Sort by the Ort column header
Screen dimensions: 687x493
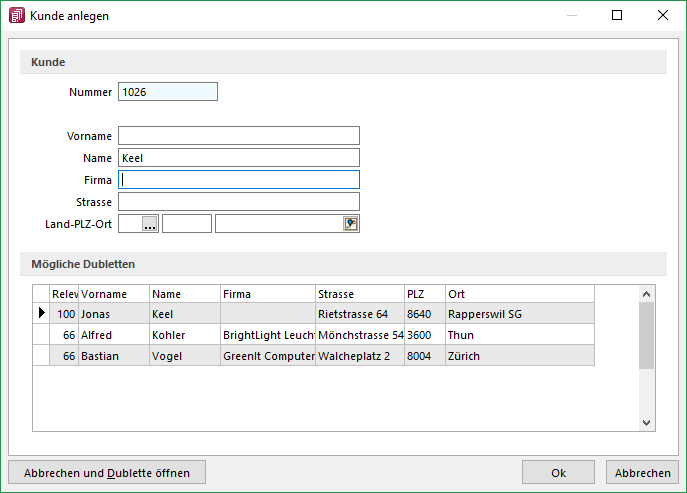(x=520, y=294)
